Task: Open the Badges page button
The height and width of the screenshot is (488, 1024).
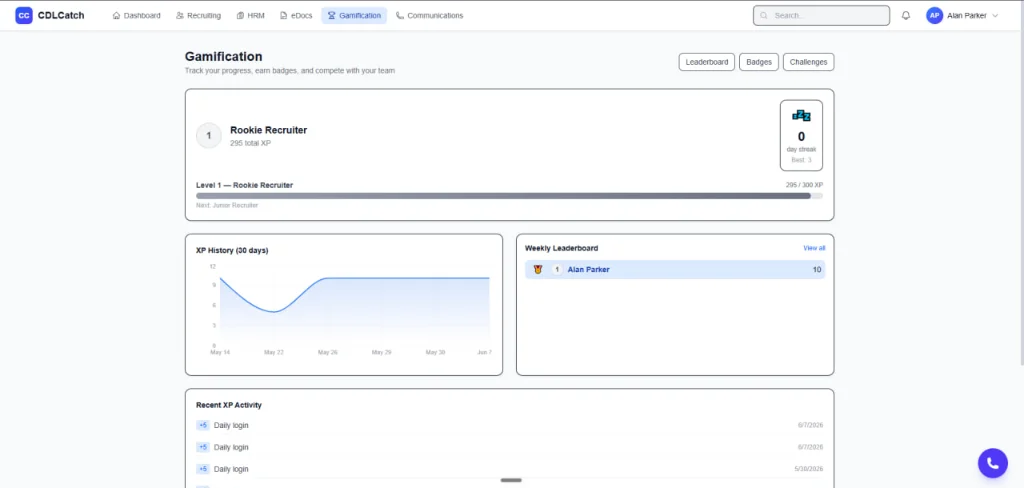Action: pos(759,62)
